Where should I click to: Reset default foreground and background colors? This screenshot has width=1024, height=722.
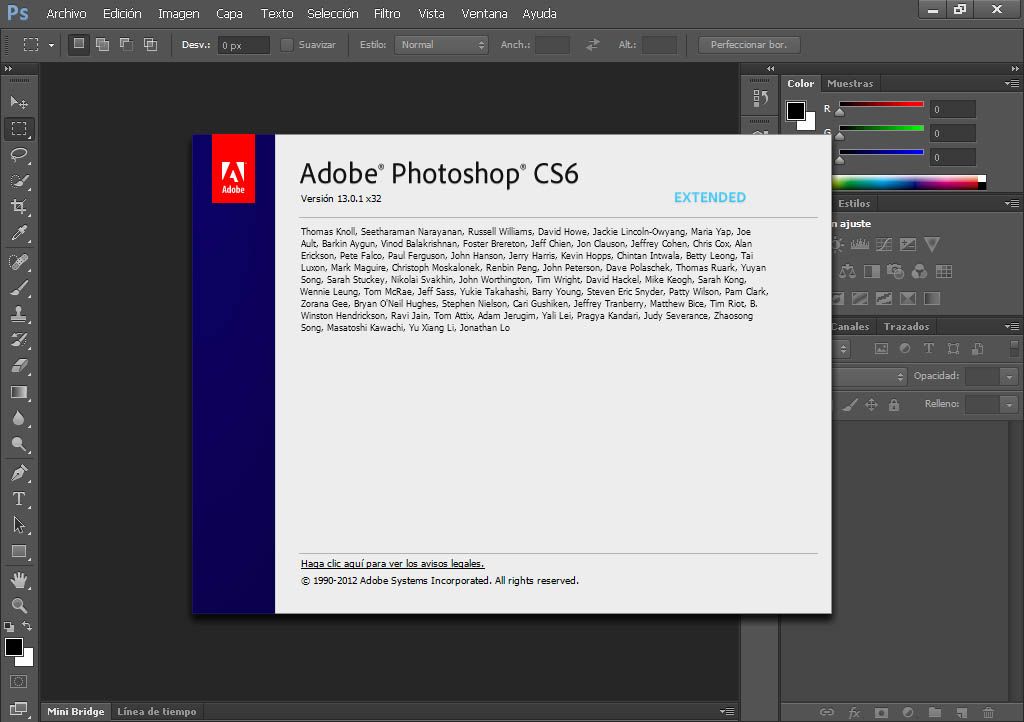[x=9, y=627]
